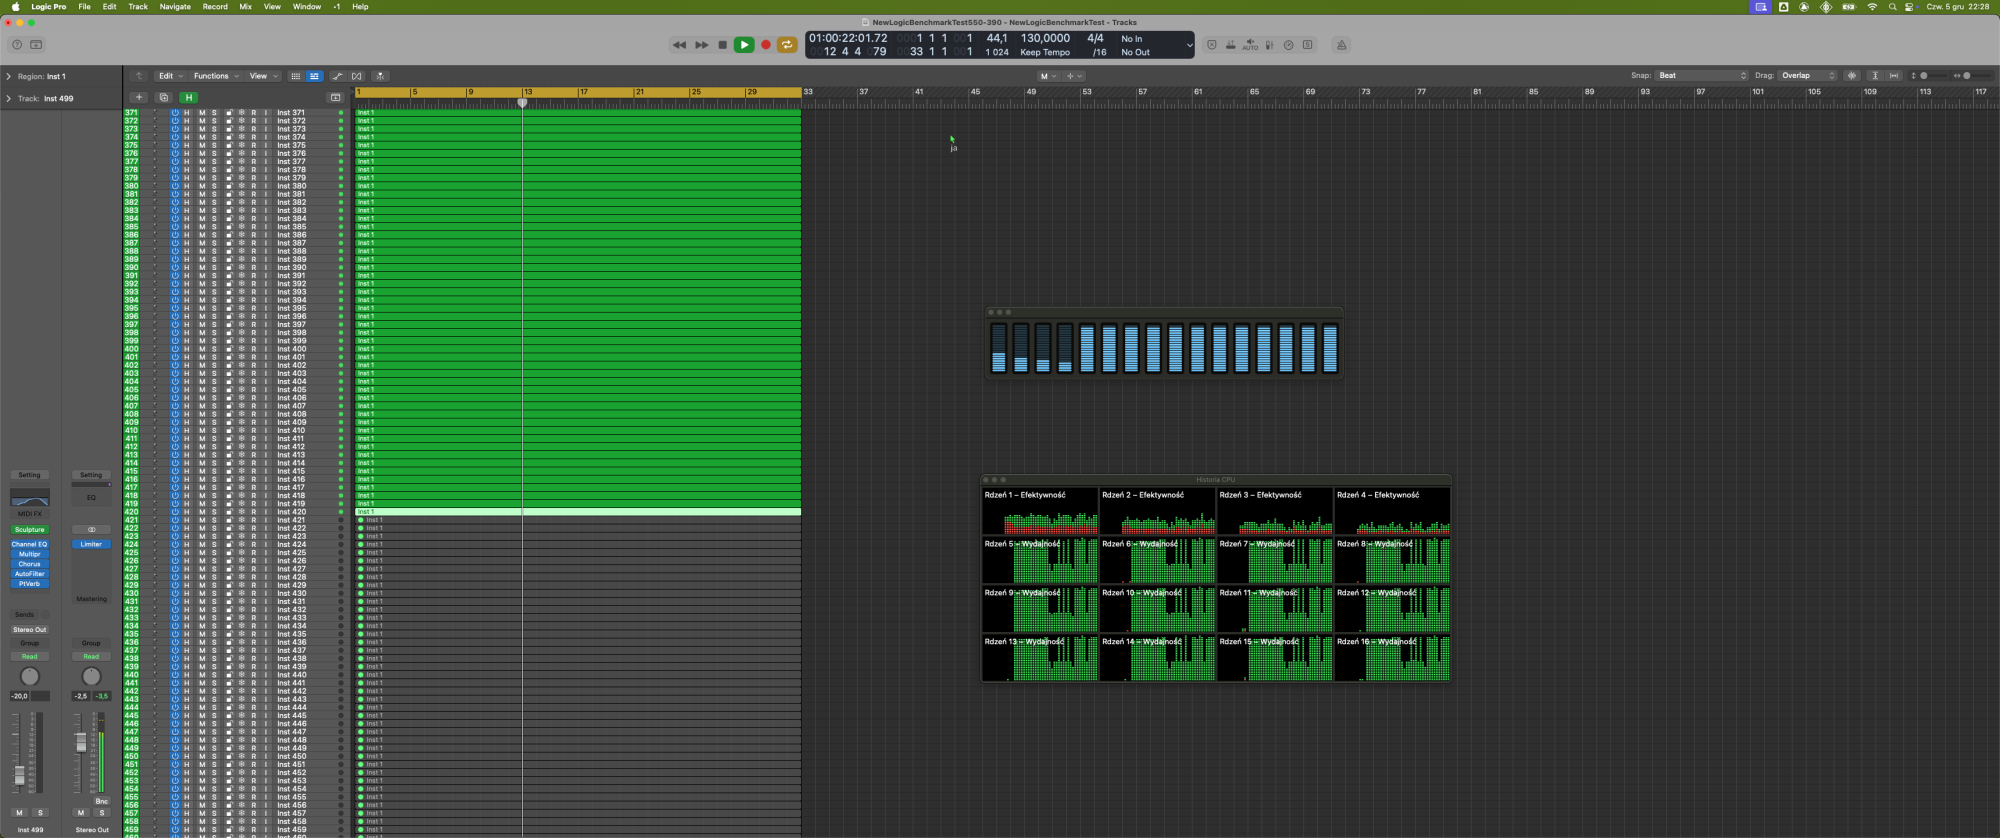Click the Catch Playhead icon
The image size is (2000, 838).
(x=380, y=76)
